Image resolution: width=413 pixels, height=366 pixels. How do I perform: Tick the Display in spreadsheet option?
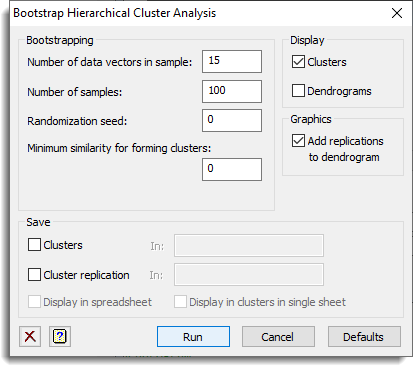(x=34, y=302)
